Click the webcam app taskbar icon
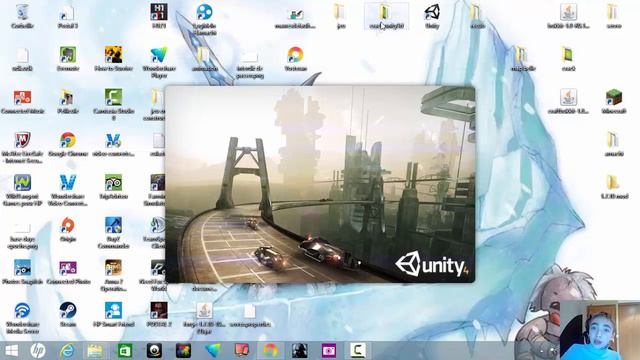Viewport: 640px width, 360px height. (x=154, y=351)
